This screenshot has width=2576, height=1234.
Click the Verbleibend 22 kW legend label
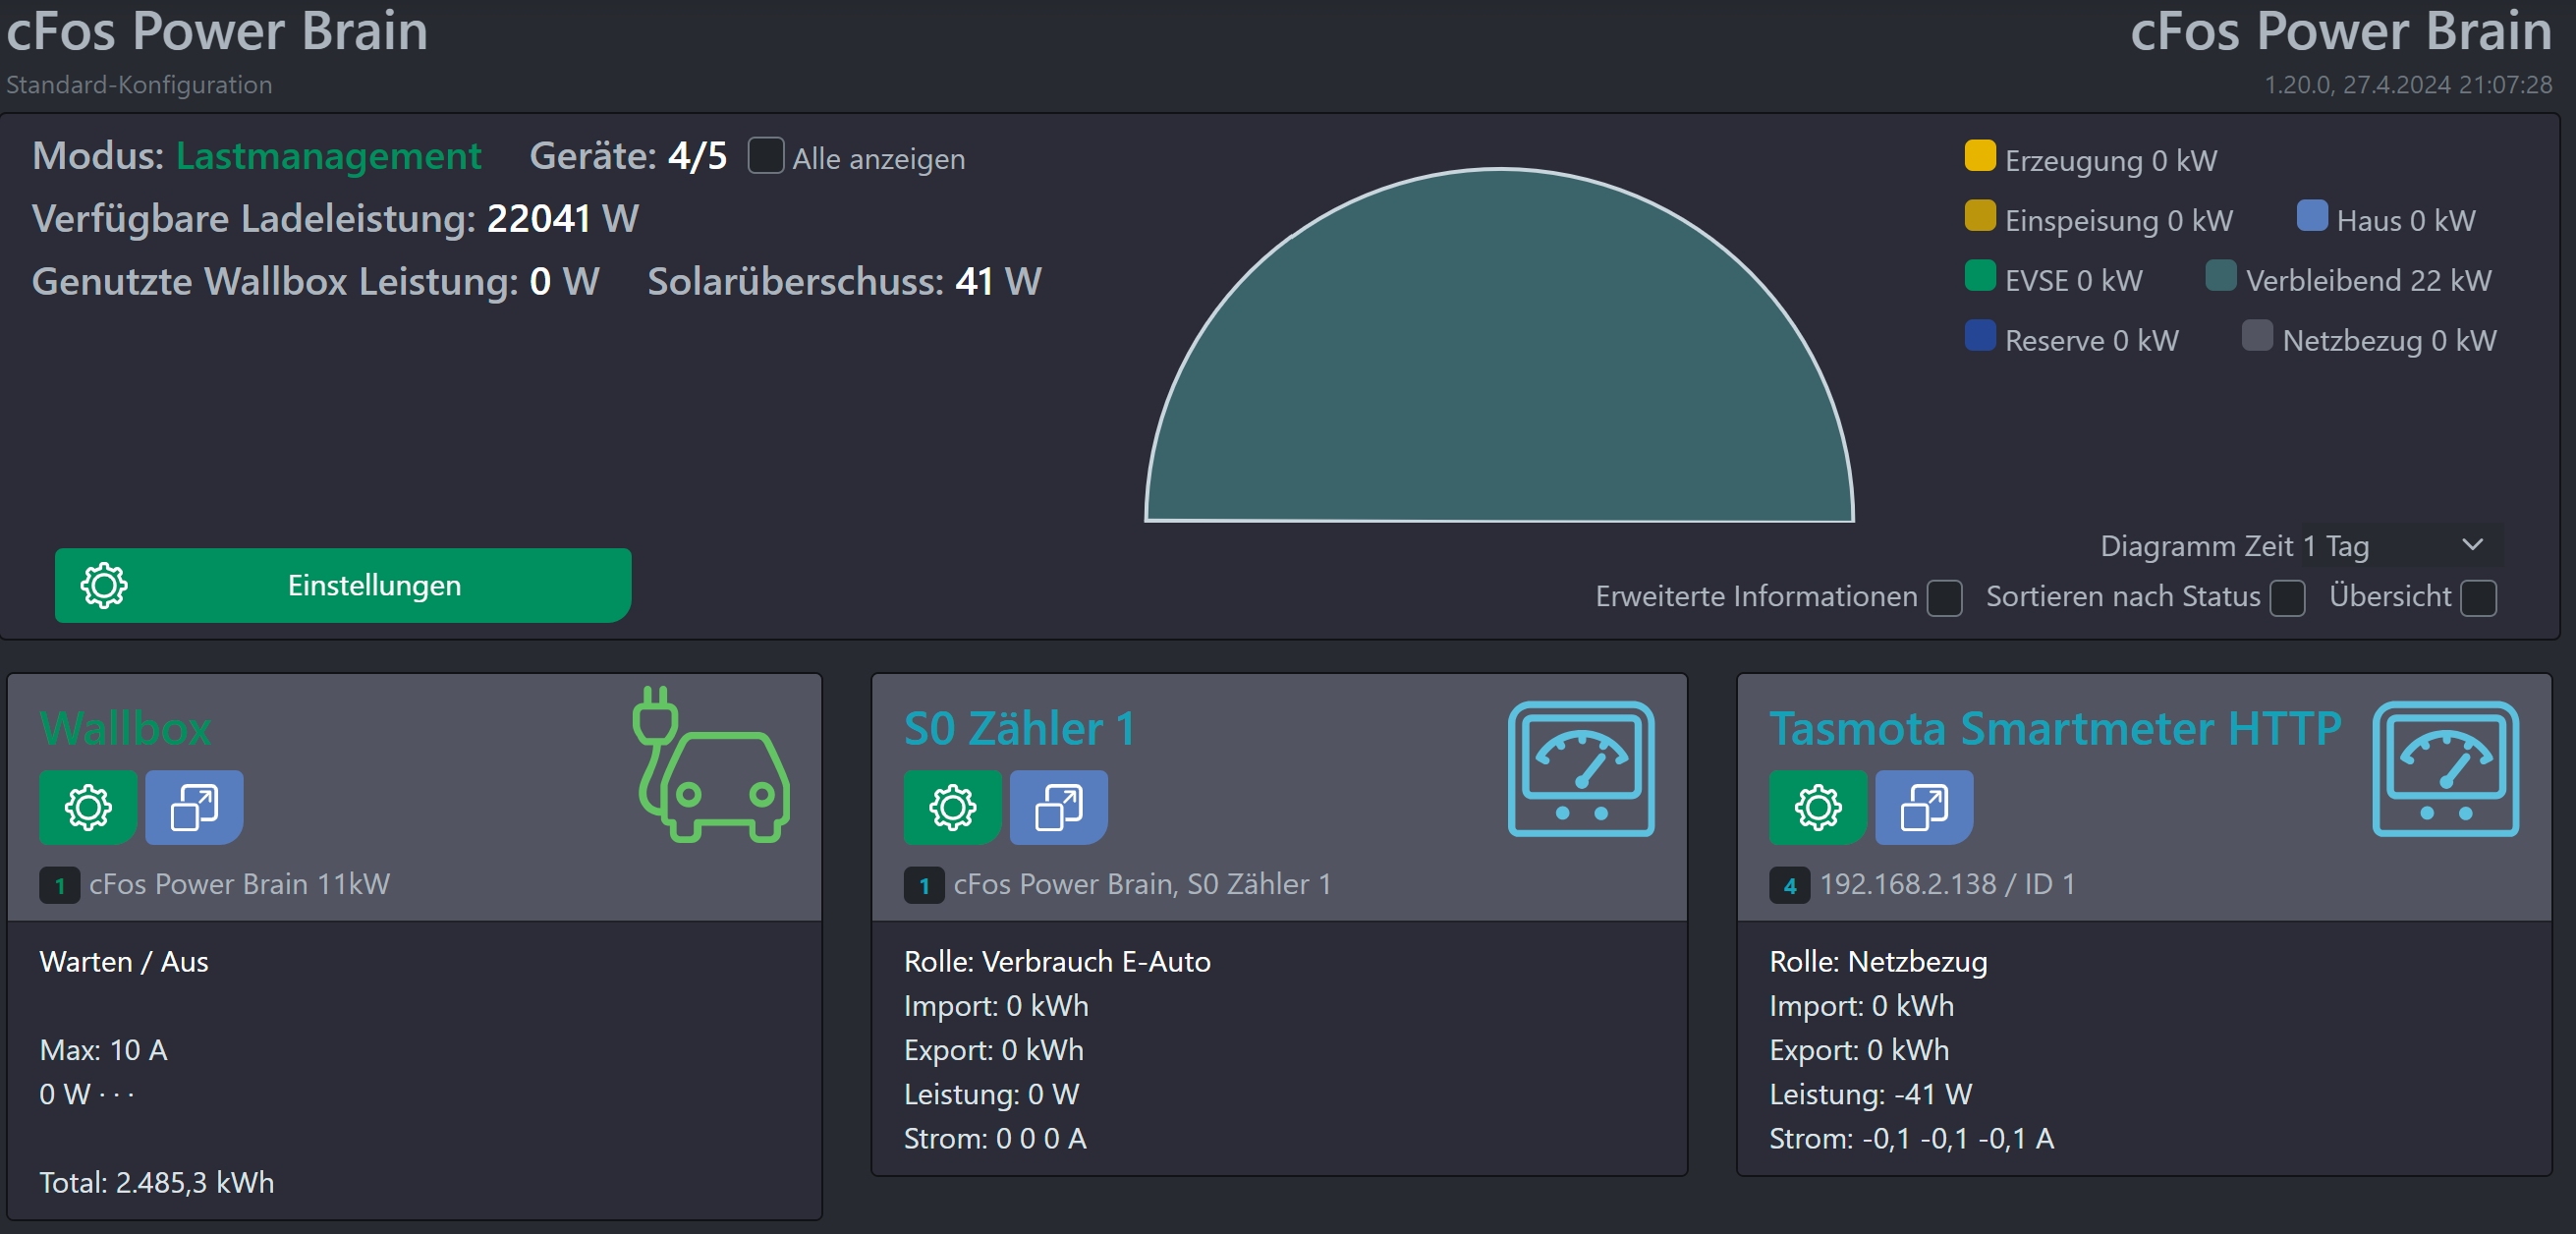tap(2368, 281)
